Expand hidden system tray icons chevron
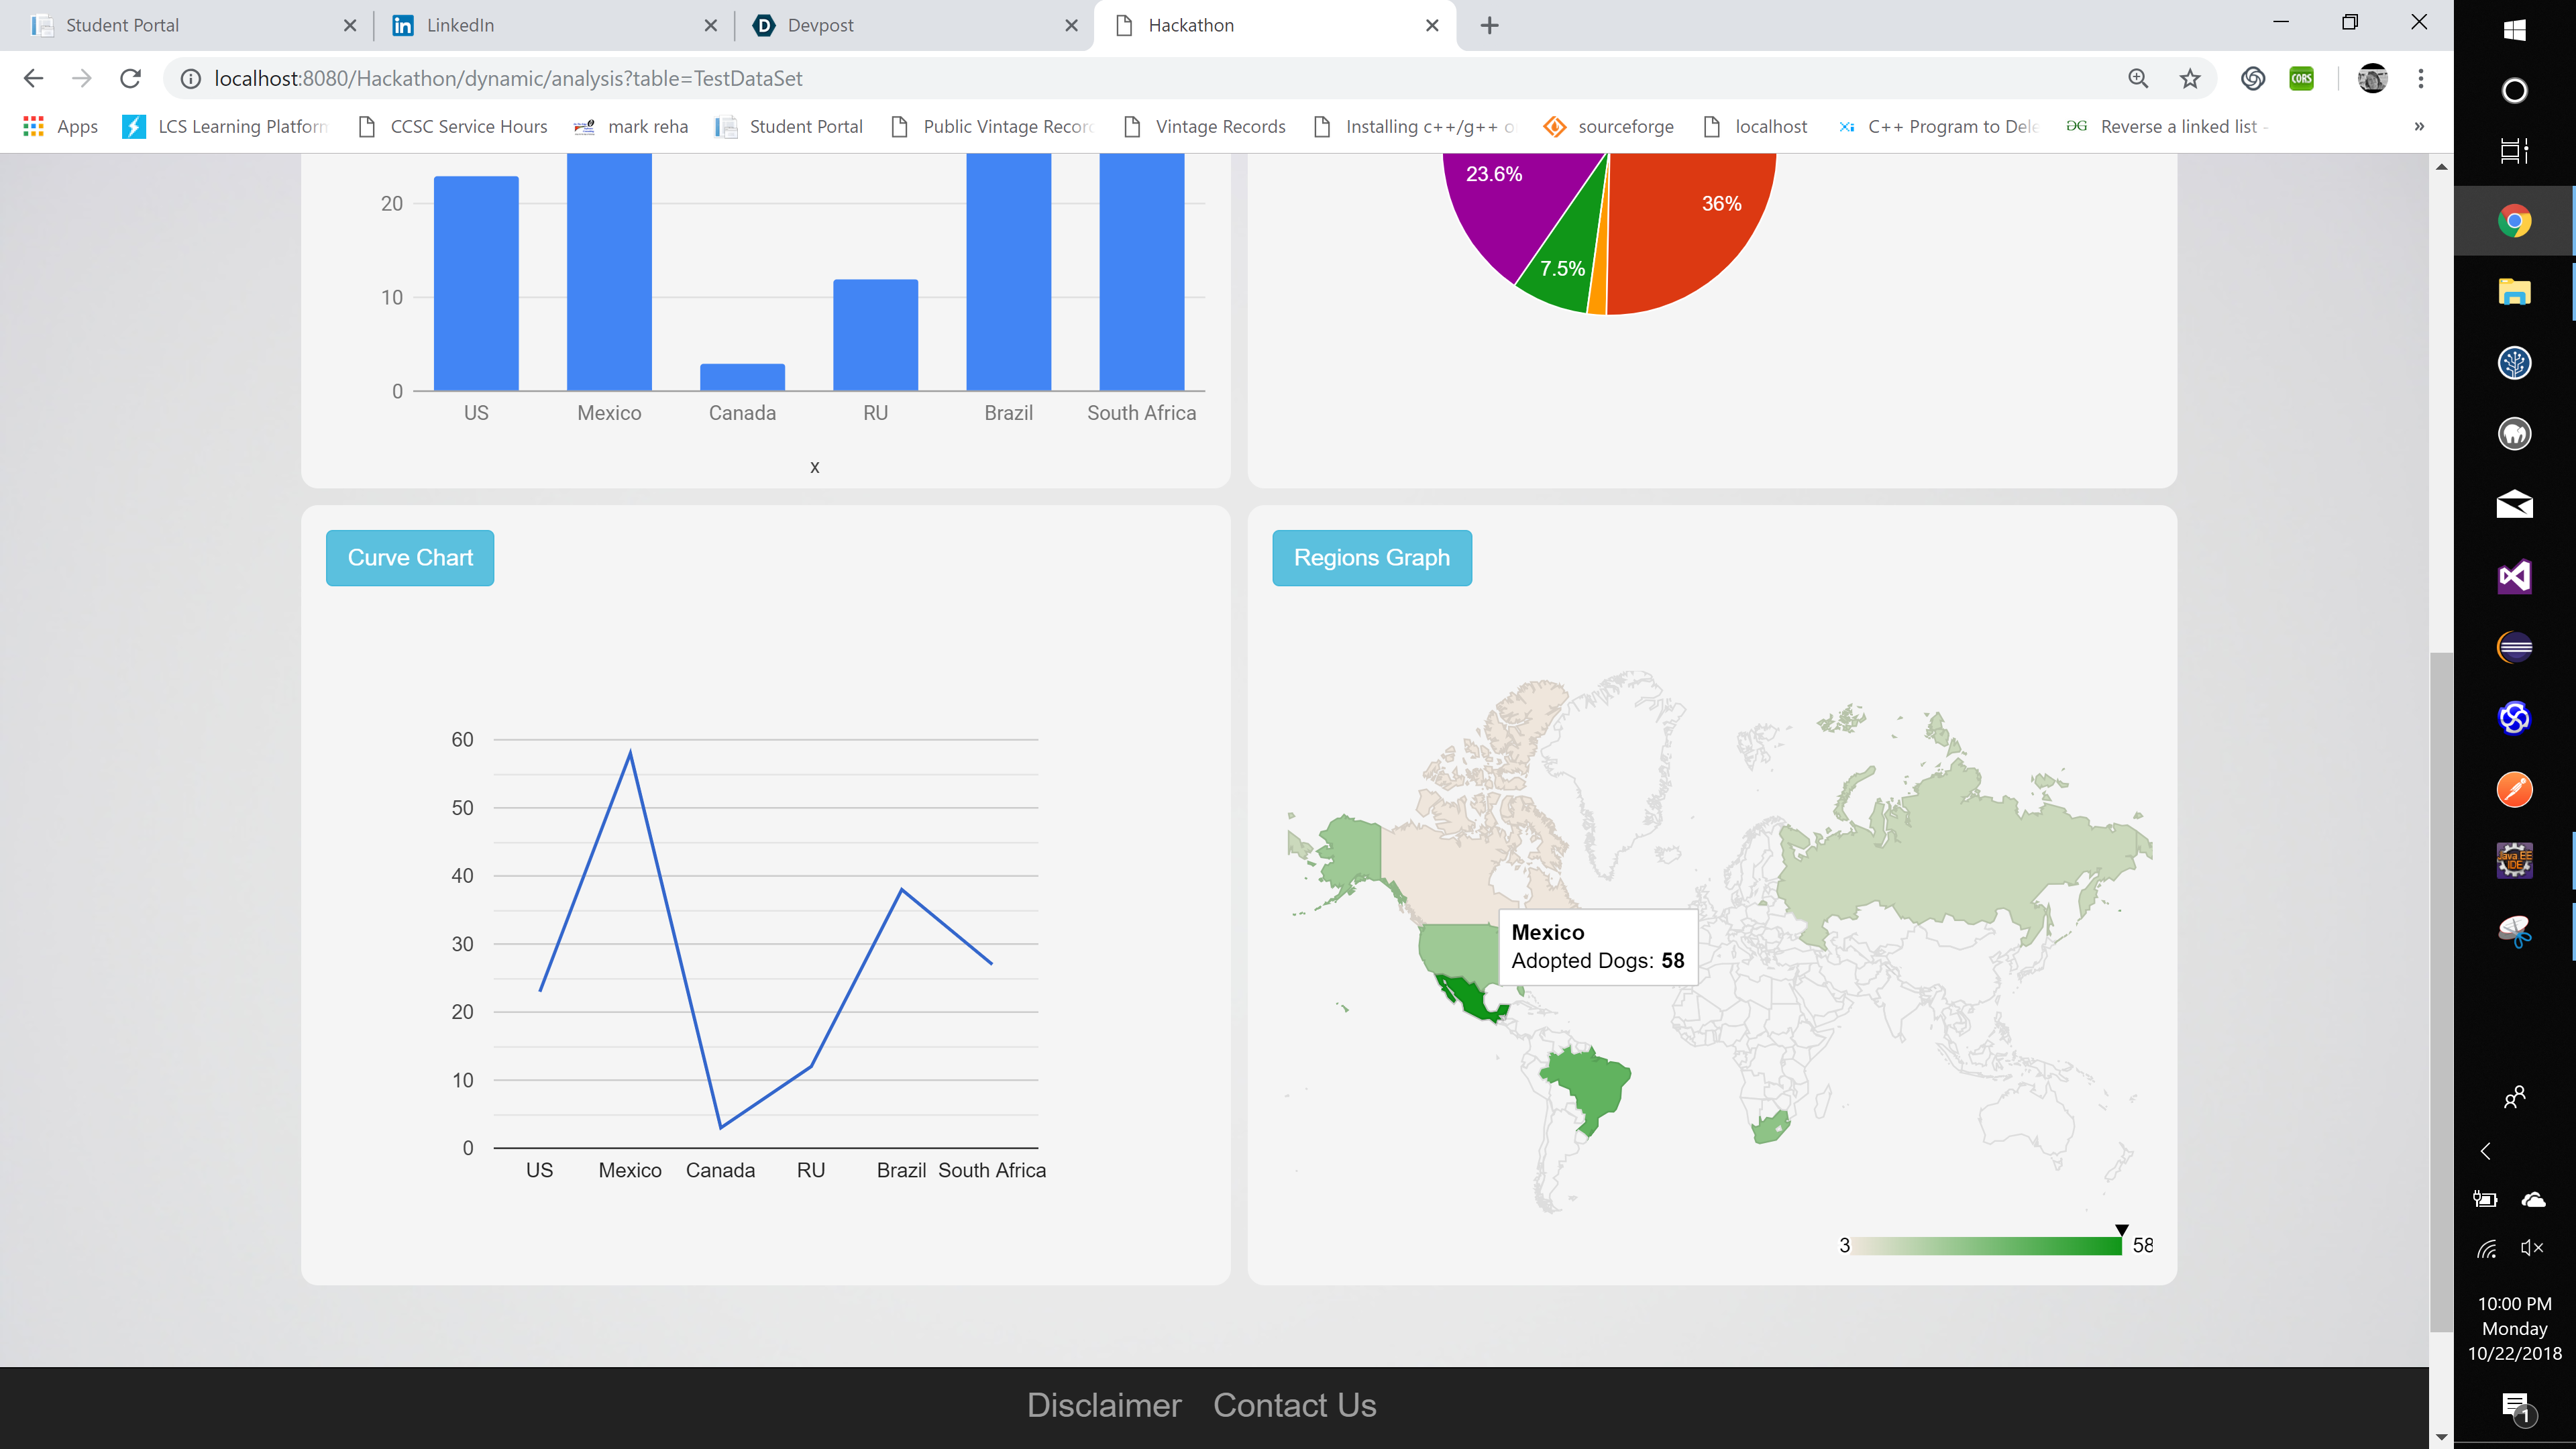Image resolution: width=2576 pixels, height=1449 pixels. click(x=2486, y=1151)
